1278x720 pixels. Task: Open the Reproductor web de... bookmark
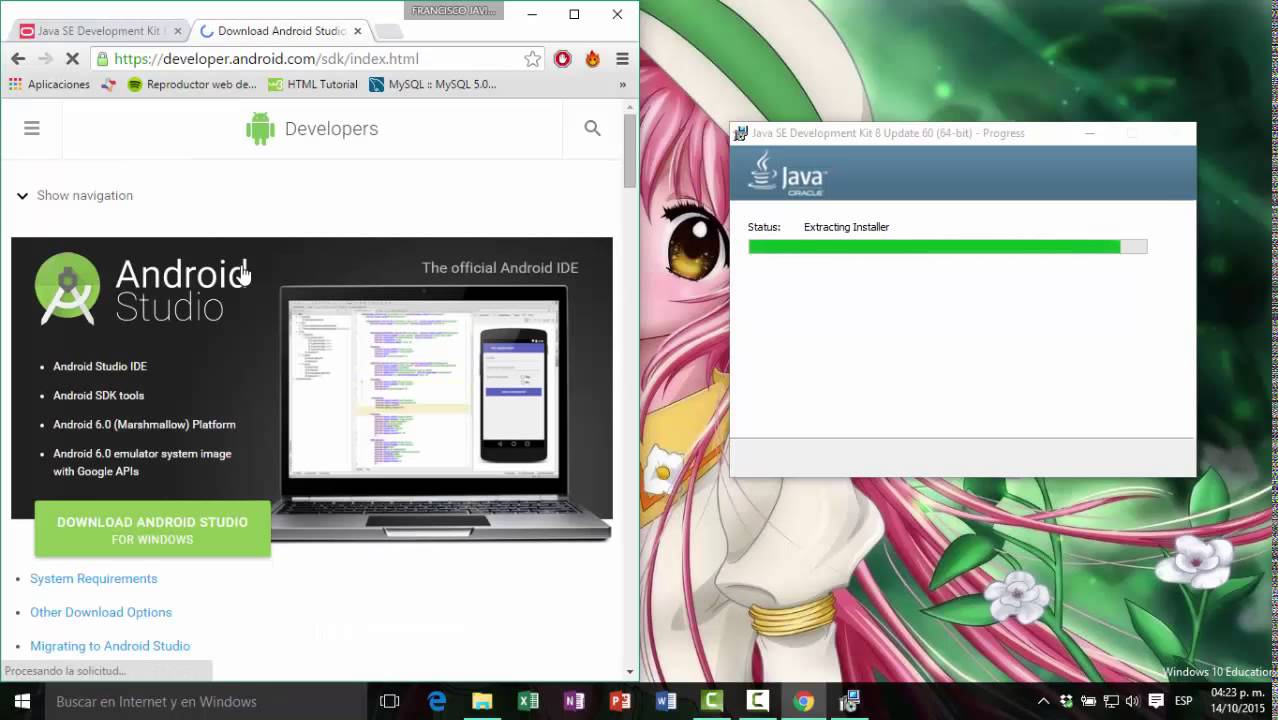tap(192, 85)
